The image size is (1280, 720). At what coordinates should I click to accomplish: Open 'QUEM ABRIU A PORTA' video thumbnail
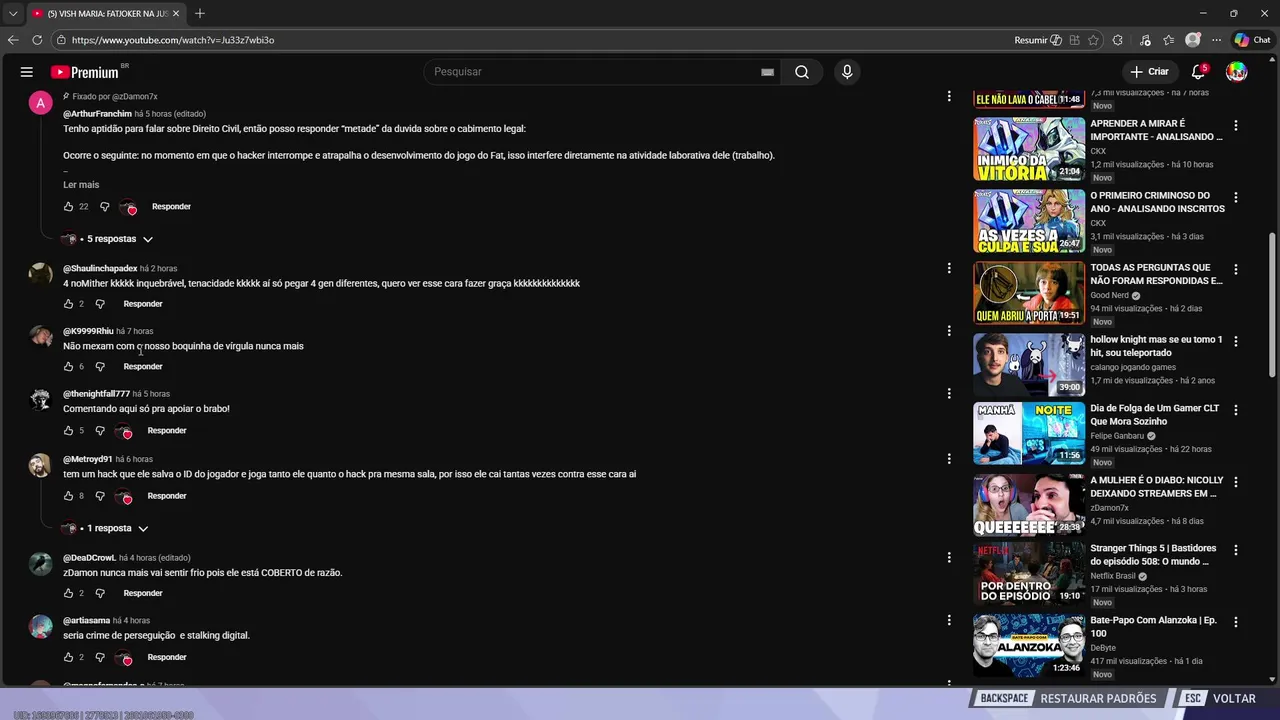(1029, 293)
